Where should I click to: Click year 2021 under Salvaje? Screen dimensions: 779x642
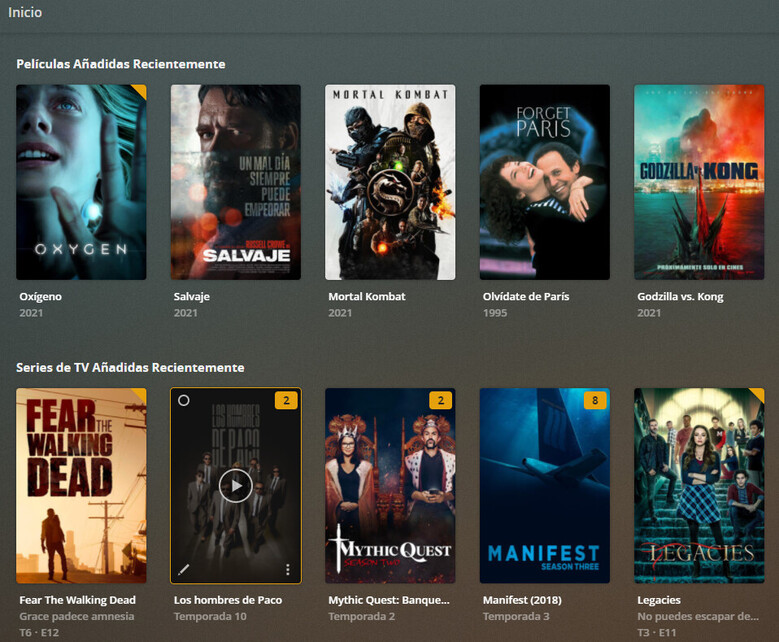[186, 313]
